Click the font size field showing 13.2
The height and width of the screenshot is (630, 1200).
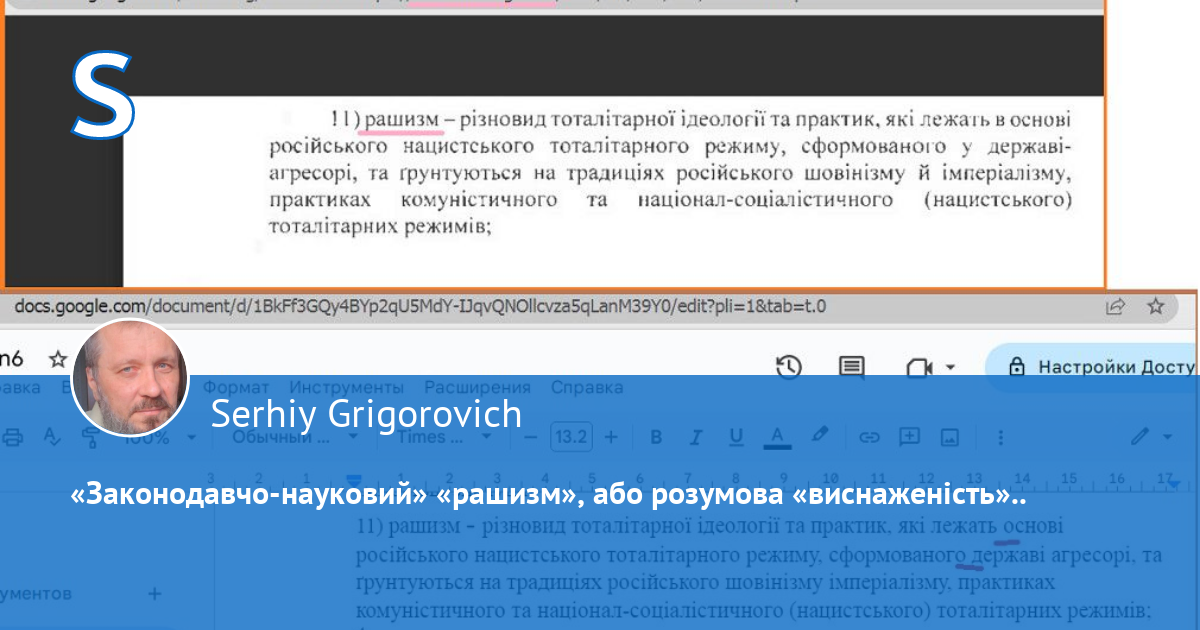point(571,437)
